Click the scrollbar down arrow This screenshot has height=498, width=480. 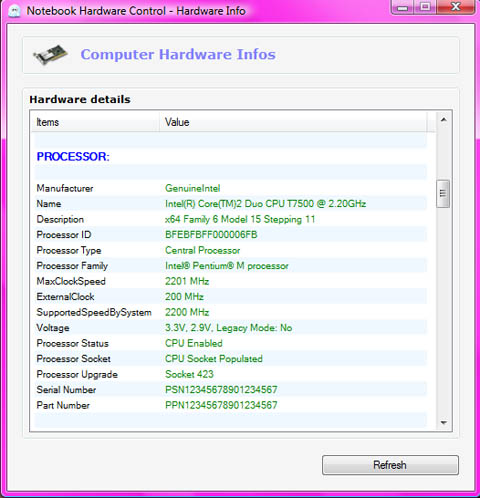click(443, 423)
